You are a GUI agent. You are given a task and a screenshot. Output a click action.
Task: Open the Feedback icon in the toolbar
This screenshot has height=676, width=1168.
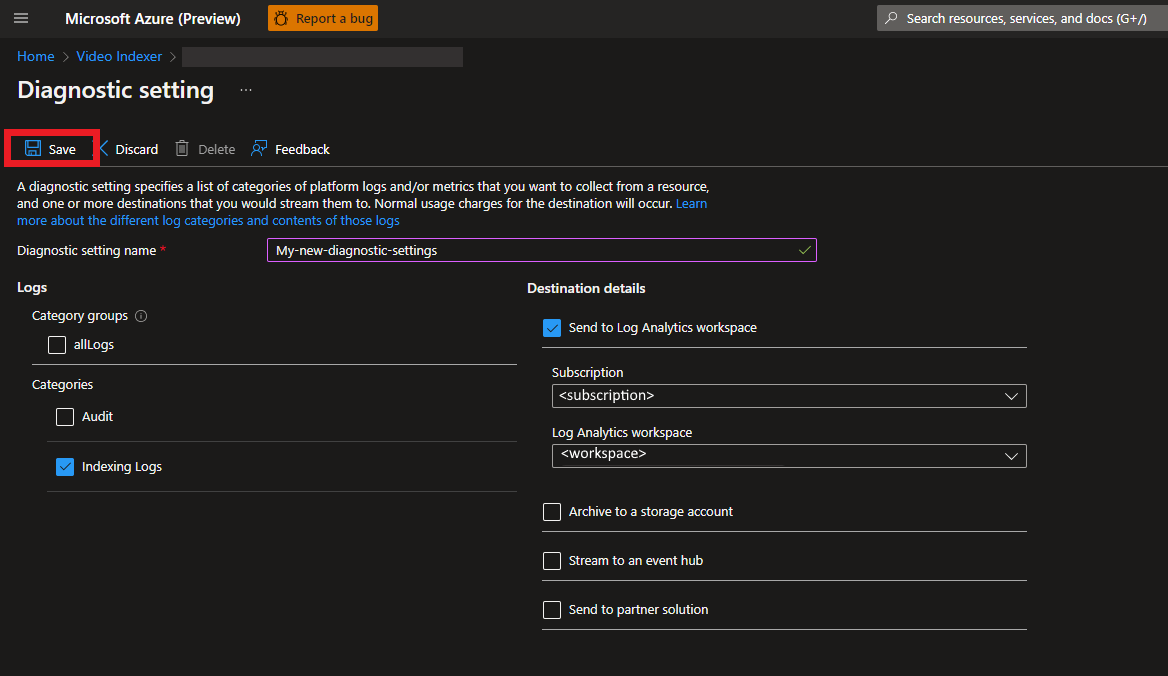tap(260, 149)
